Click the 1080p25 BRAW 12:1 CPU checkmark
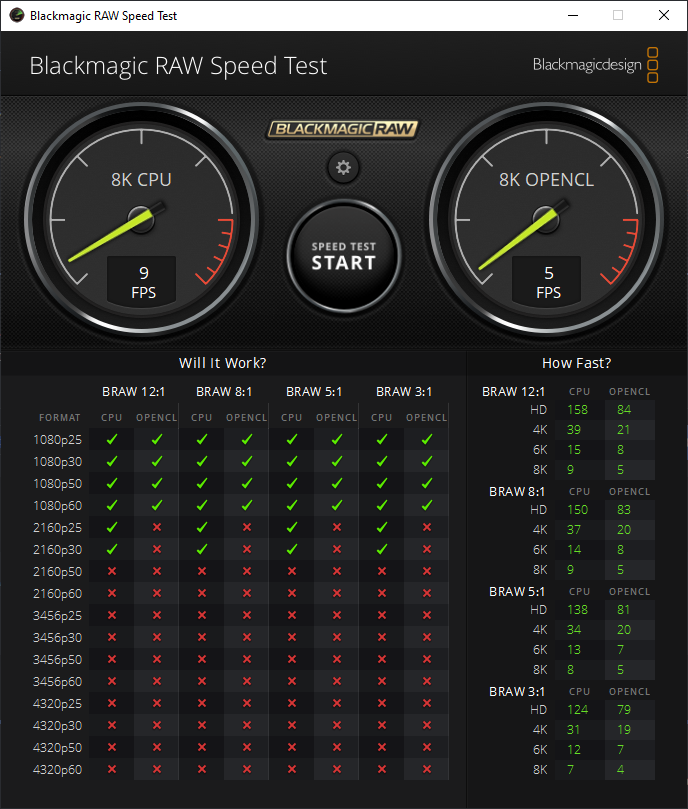This screenshot has height=809, width=688. [x=112, y=440]
